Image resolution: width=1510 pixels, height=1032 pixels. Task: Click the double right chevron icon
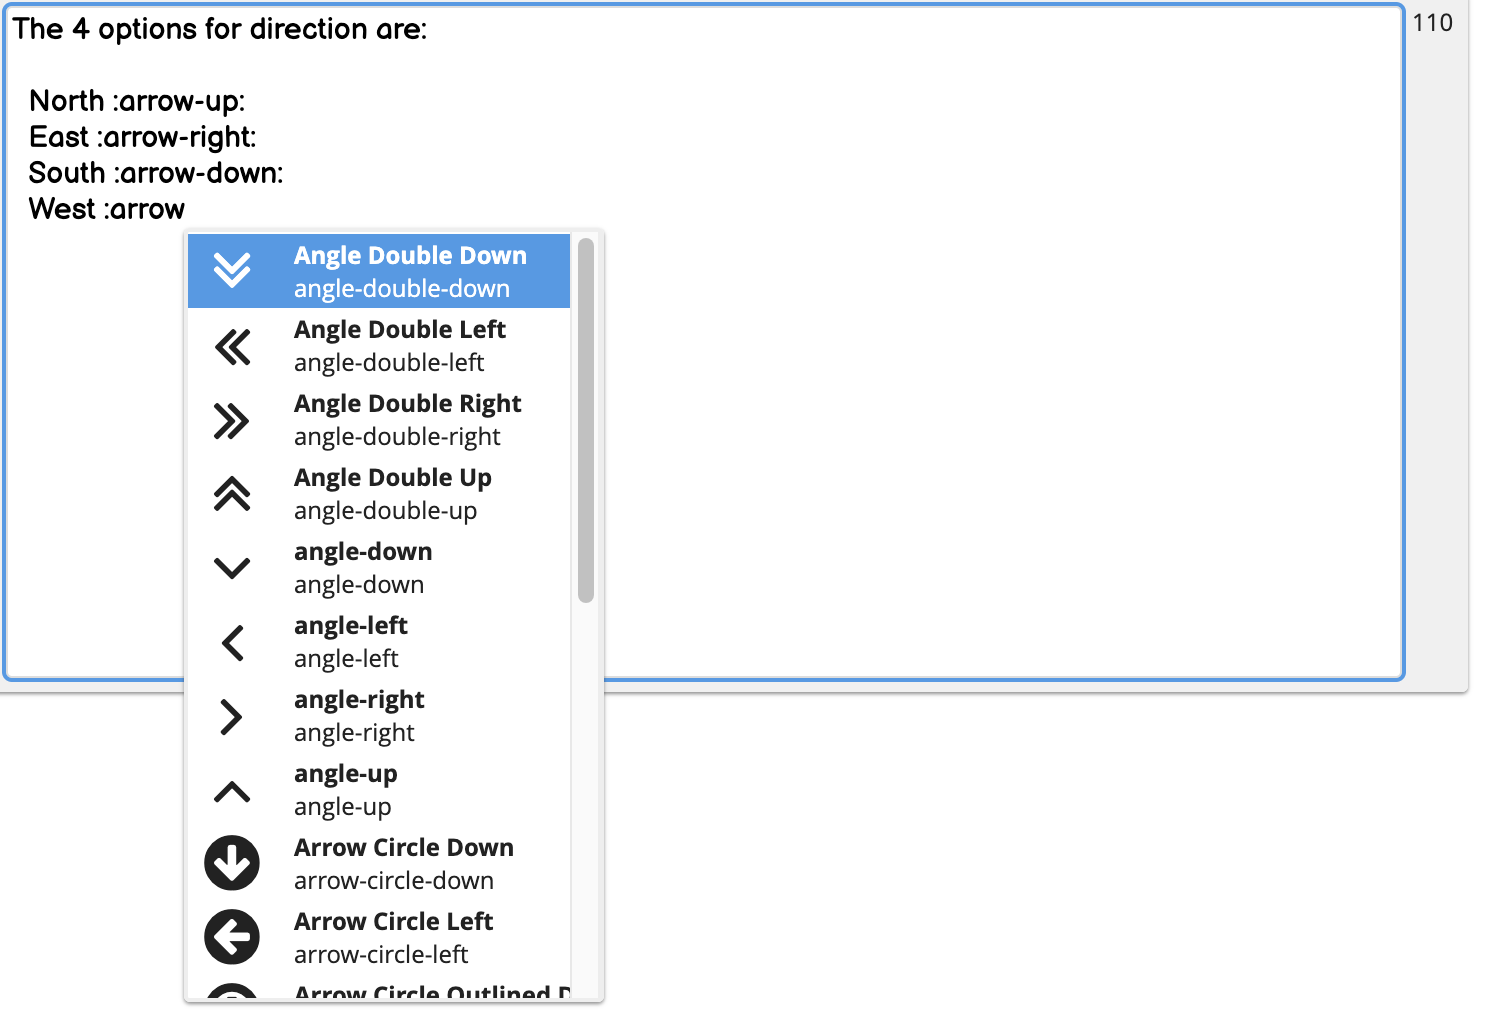tap(232, 421)
